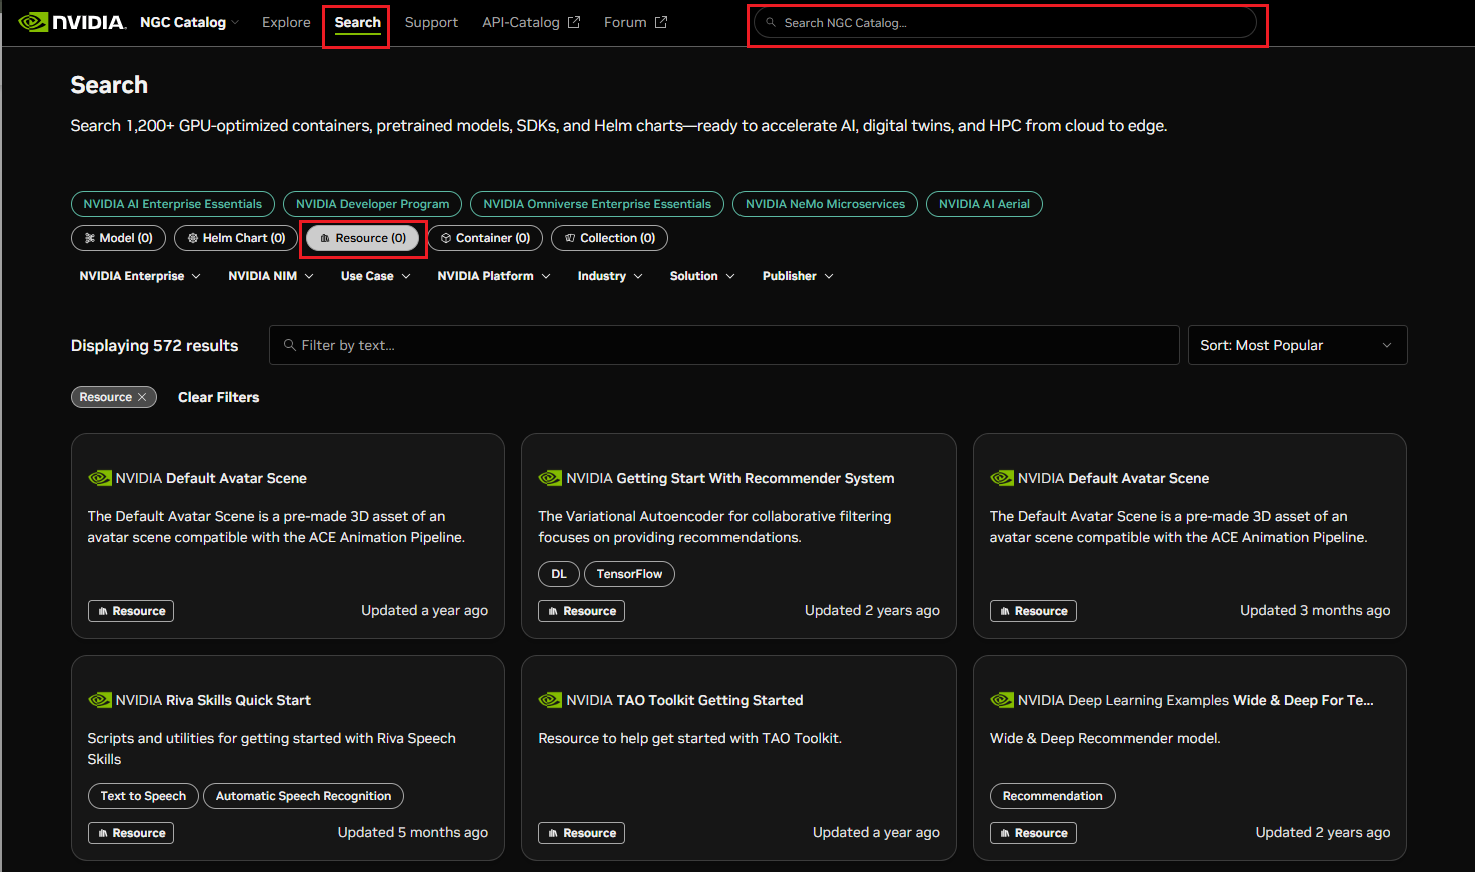1475x872 pixels.
Task: Open TAO Toolkit Getting Started card
Action: pyautogui.click(x=739, y=758)
